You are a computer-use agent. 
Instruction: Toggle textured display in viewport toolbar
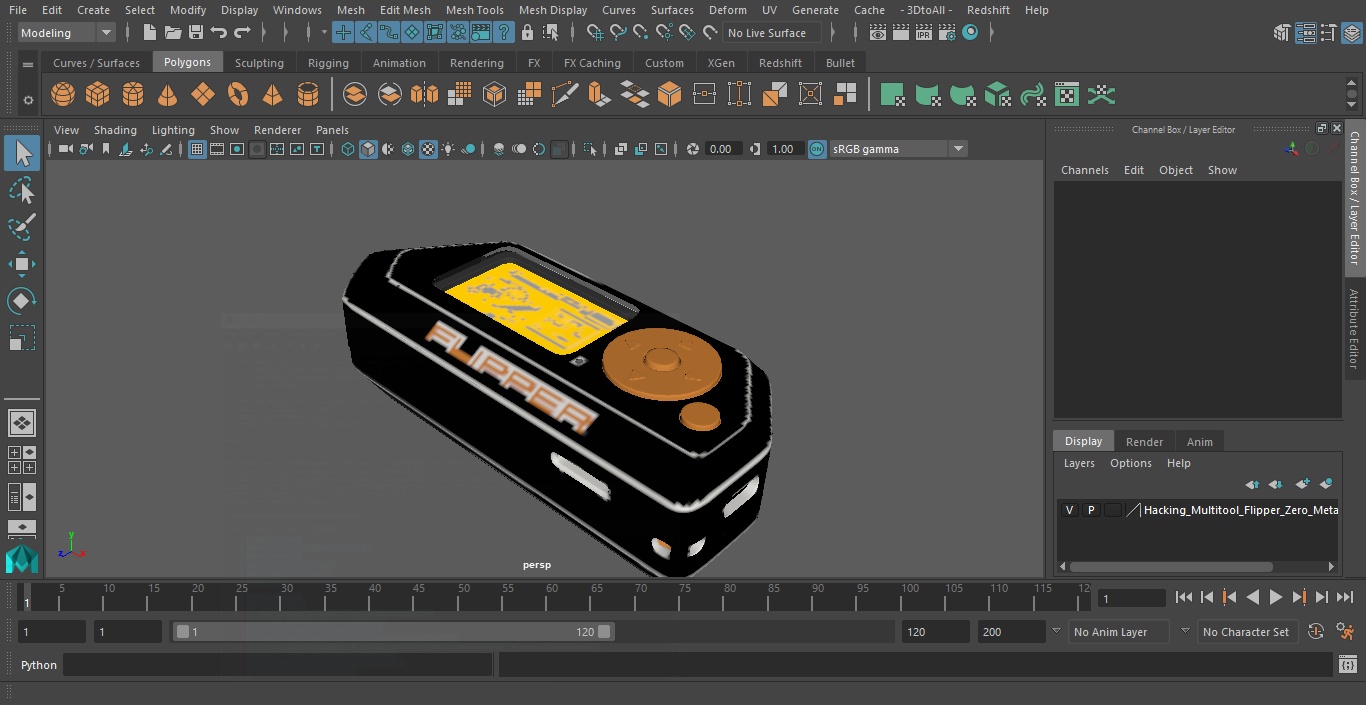pos(428,149)
